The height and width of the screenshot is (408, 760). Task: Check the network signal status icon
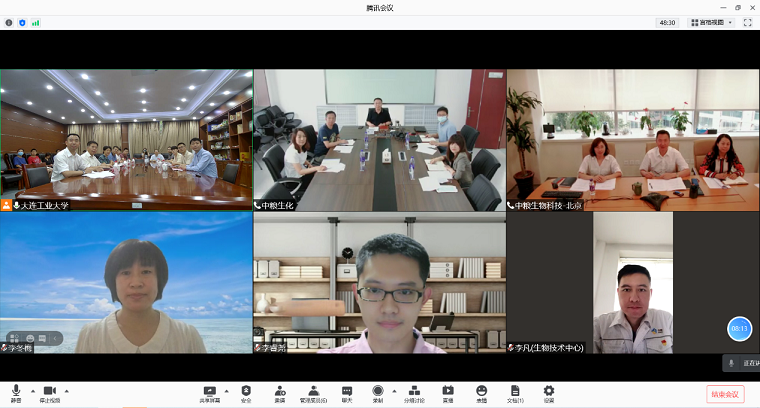36,22
